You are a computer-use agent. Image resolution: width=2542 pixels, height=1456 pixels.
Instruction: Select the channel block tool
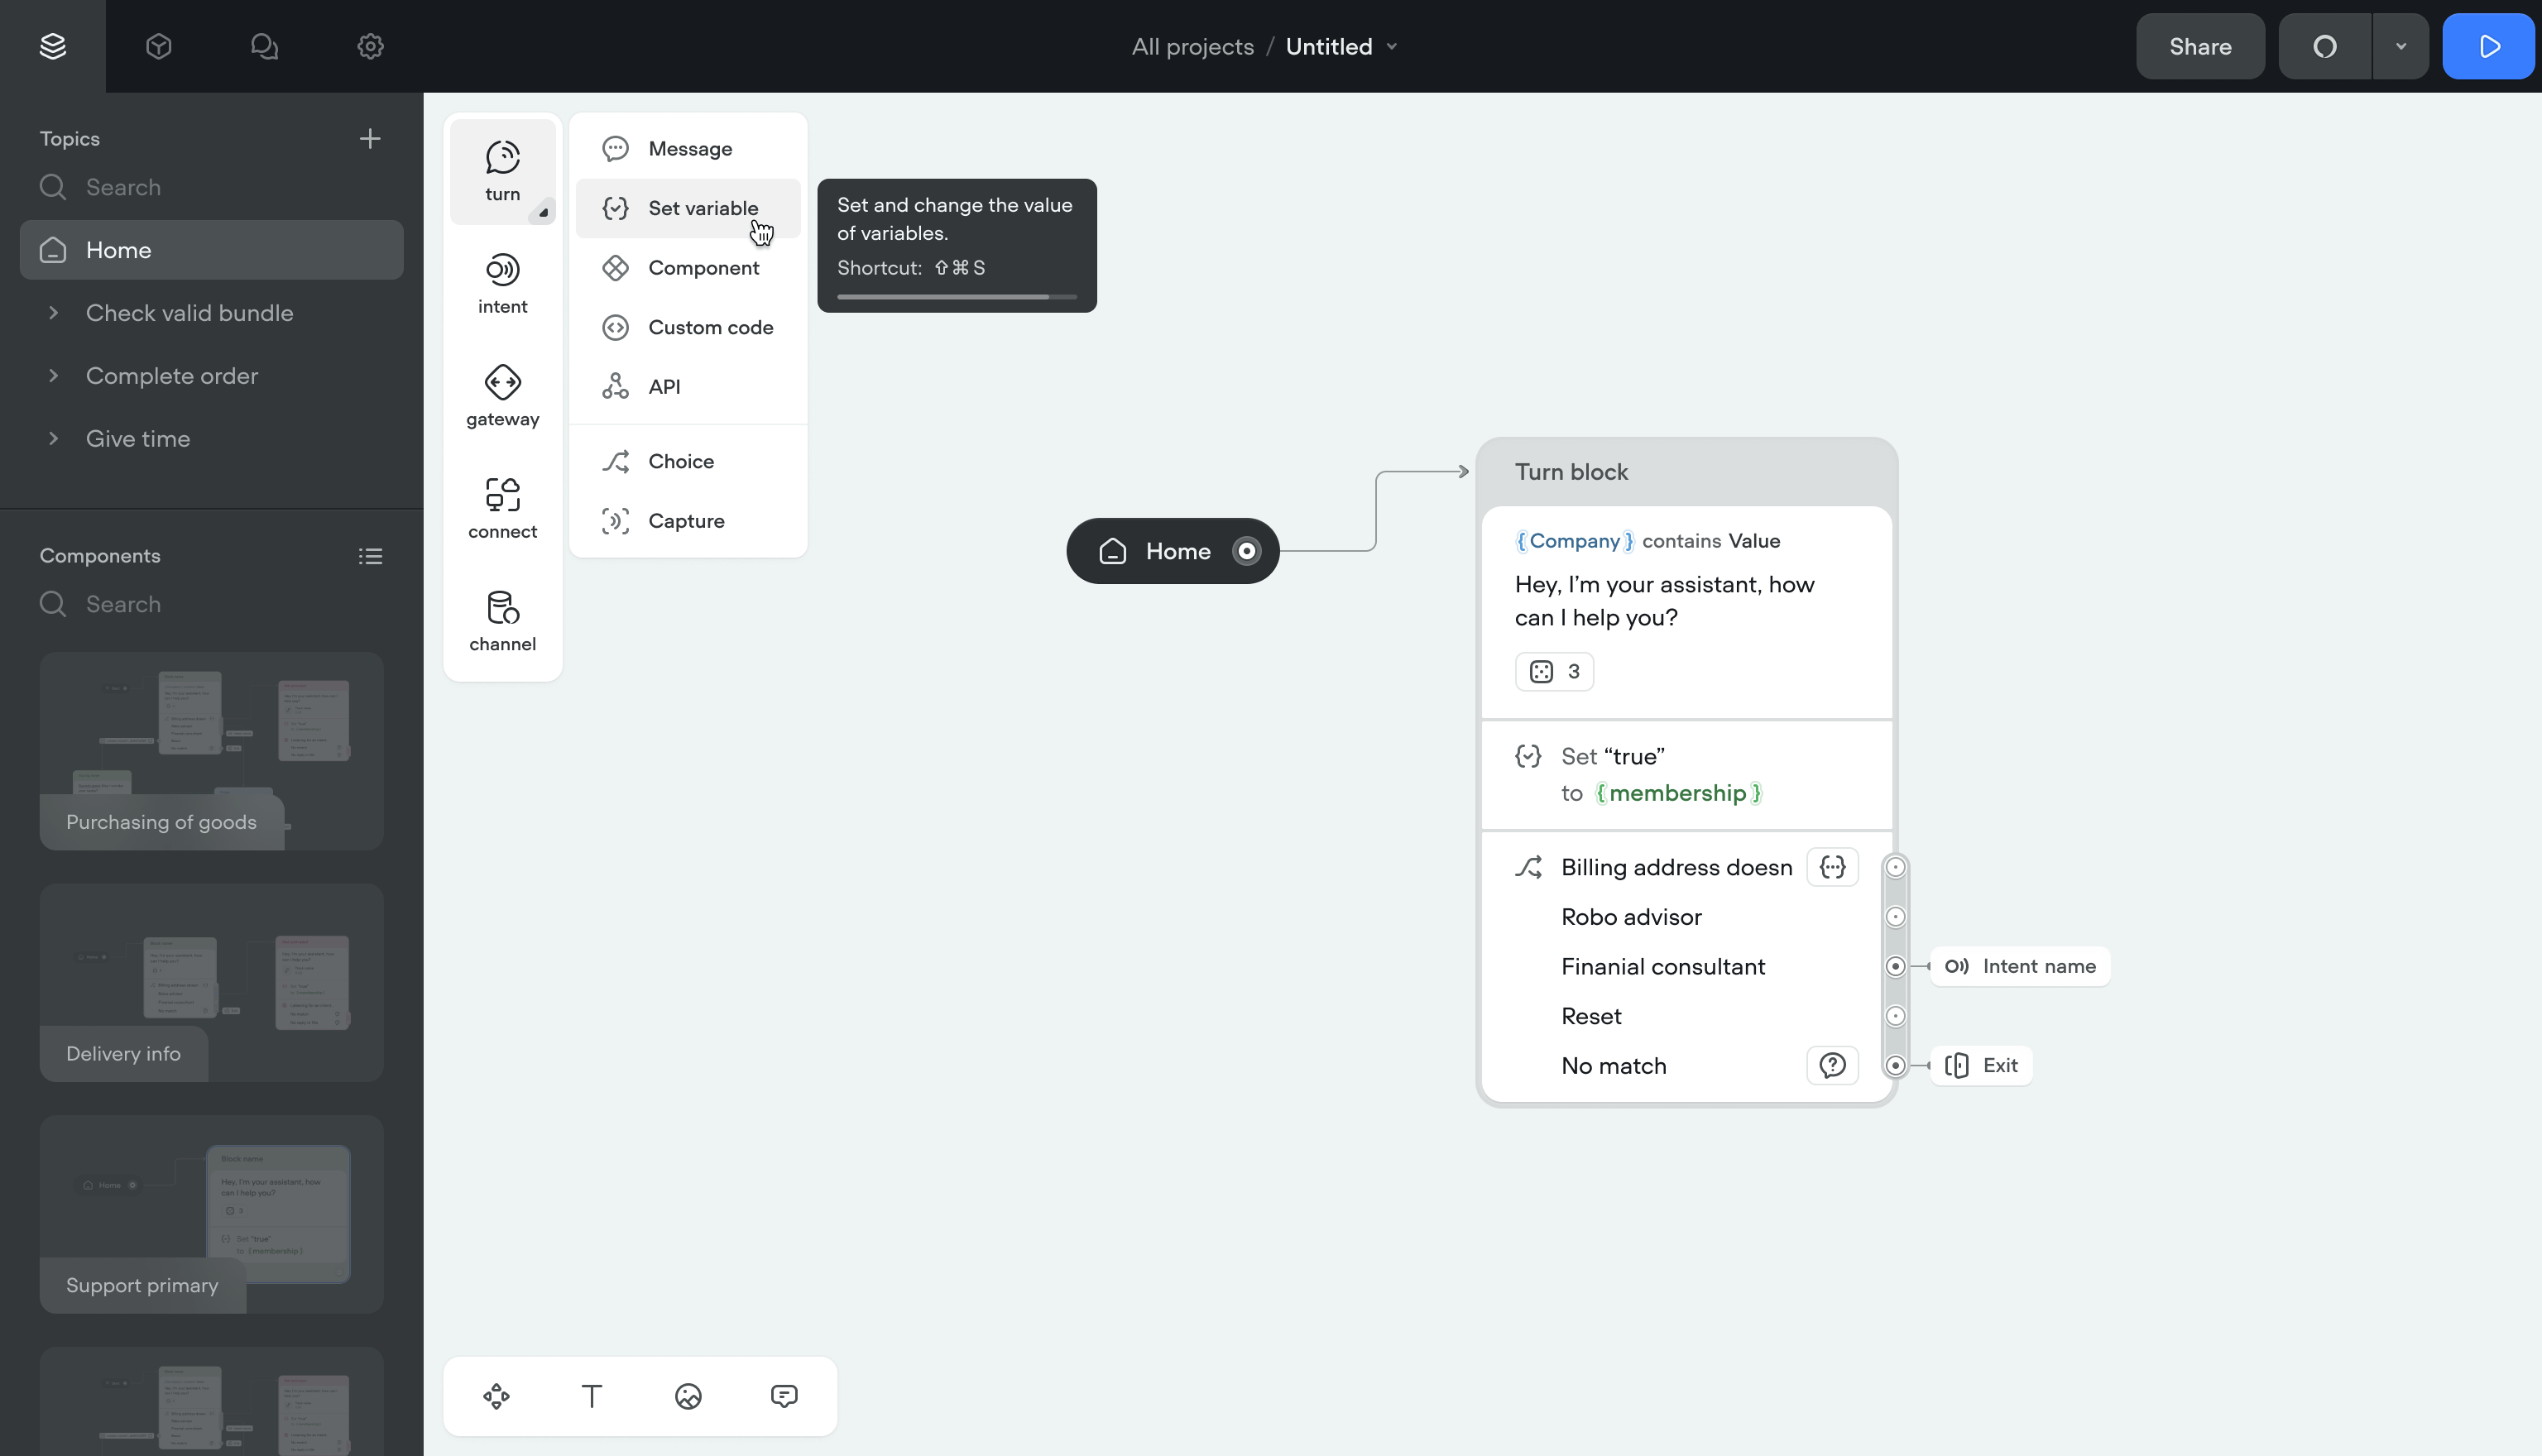pos(502,621)
